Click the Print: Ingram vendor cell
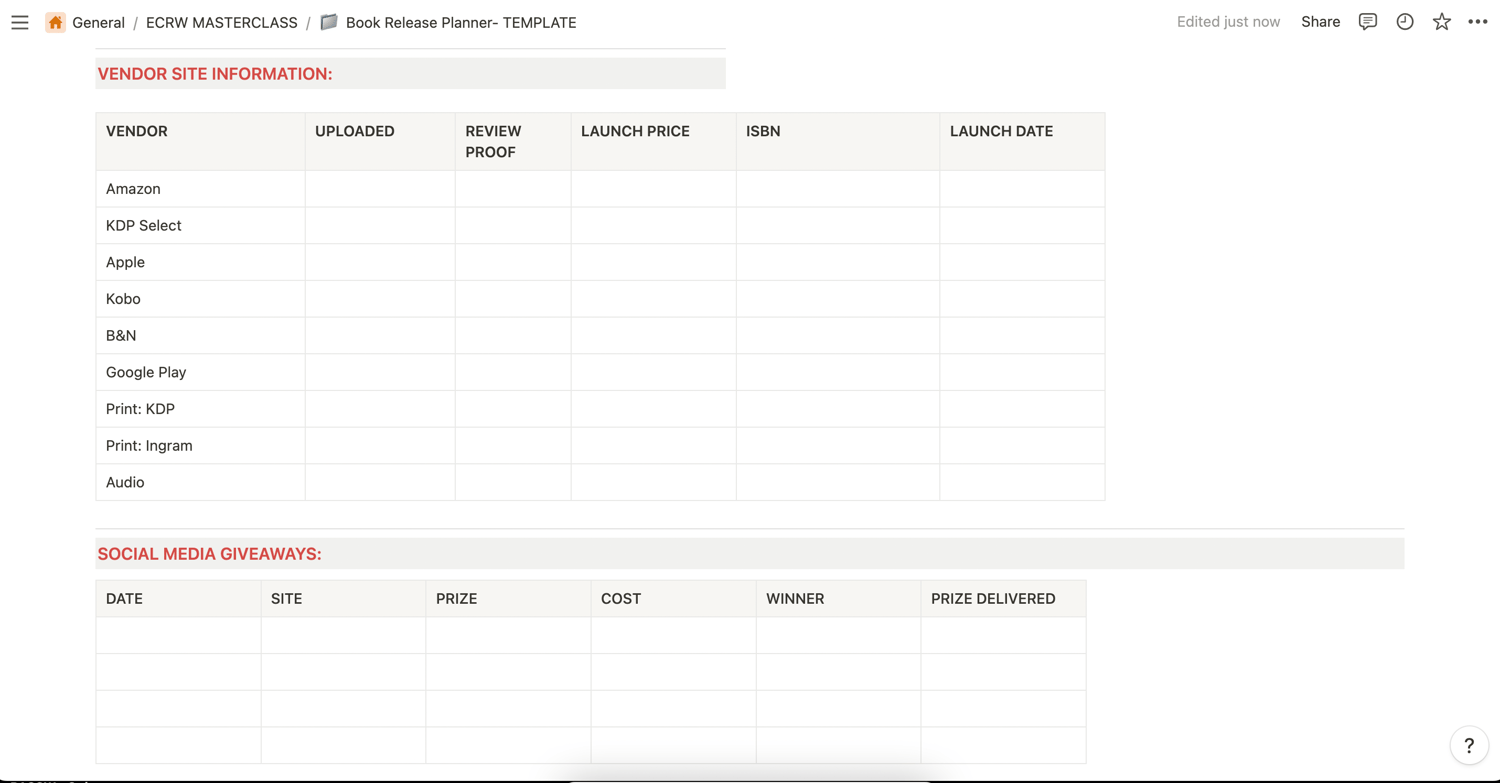 tap(200, 446)
